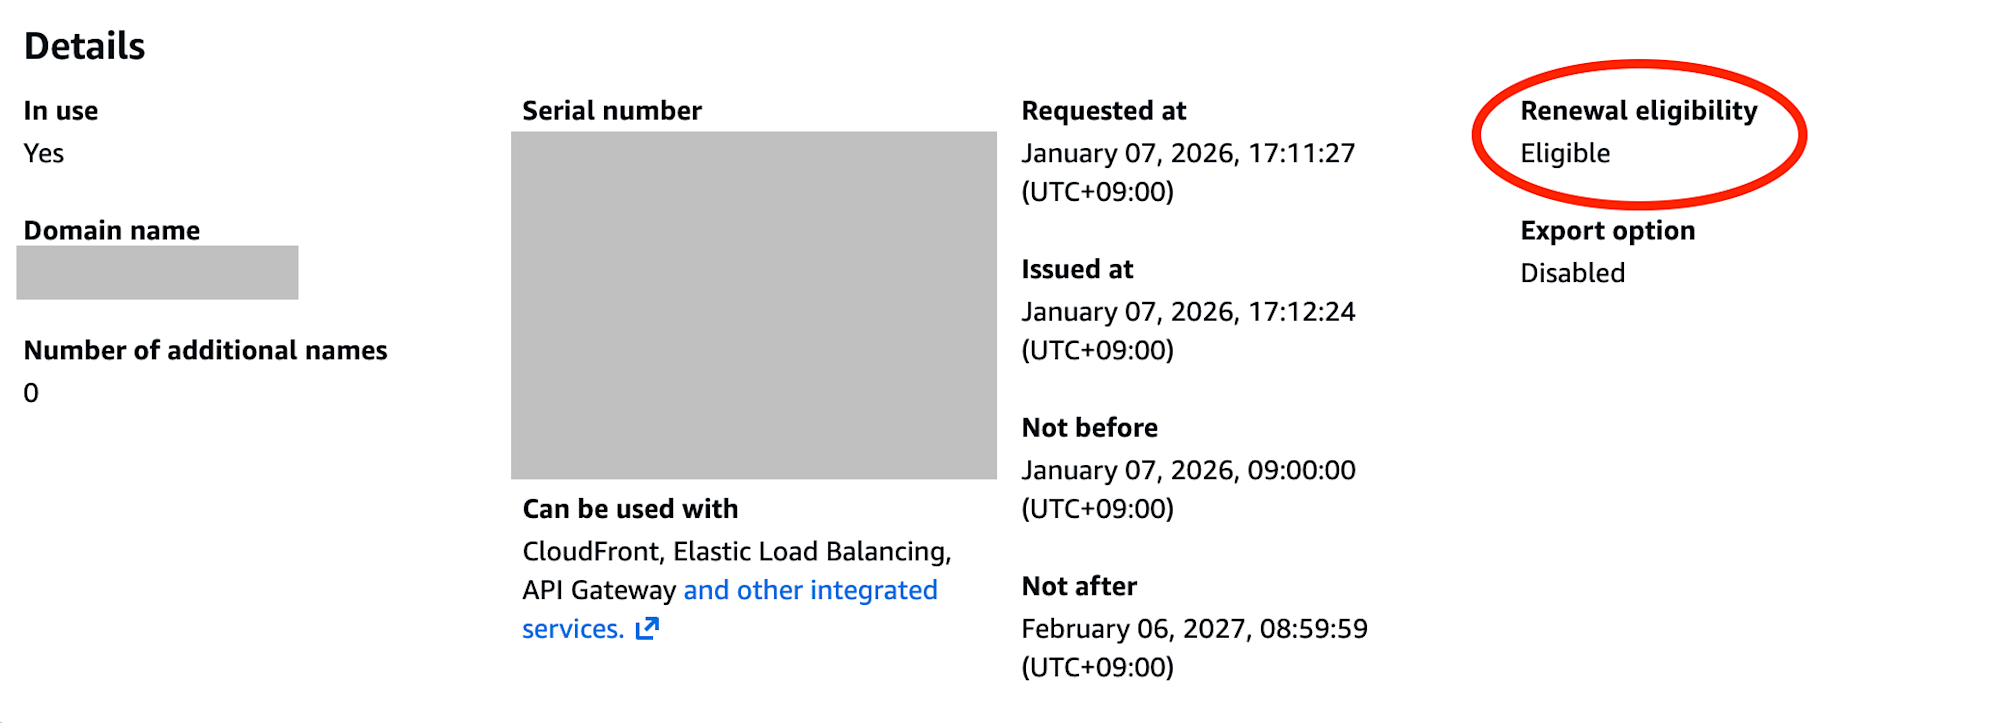The height and width of the screenshot is (723, 2000).
Task: Click the Domain name label
Action: point(111,231)
